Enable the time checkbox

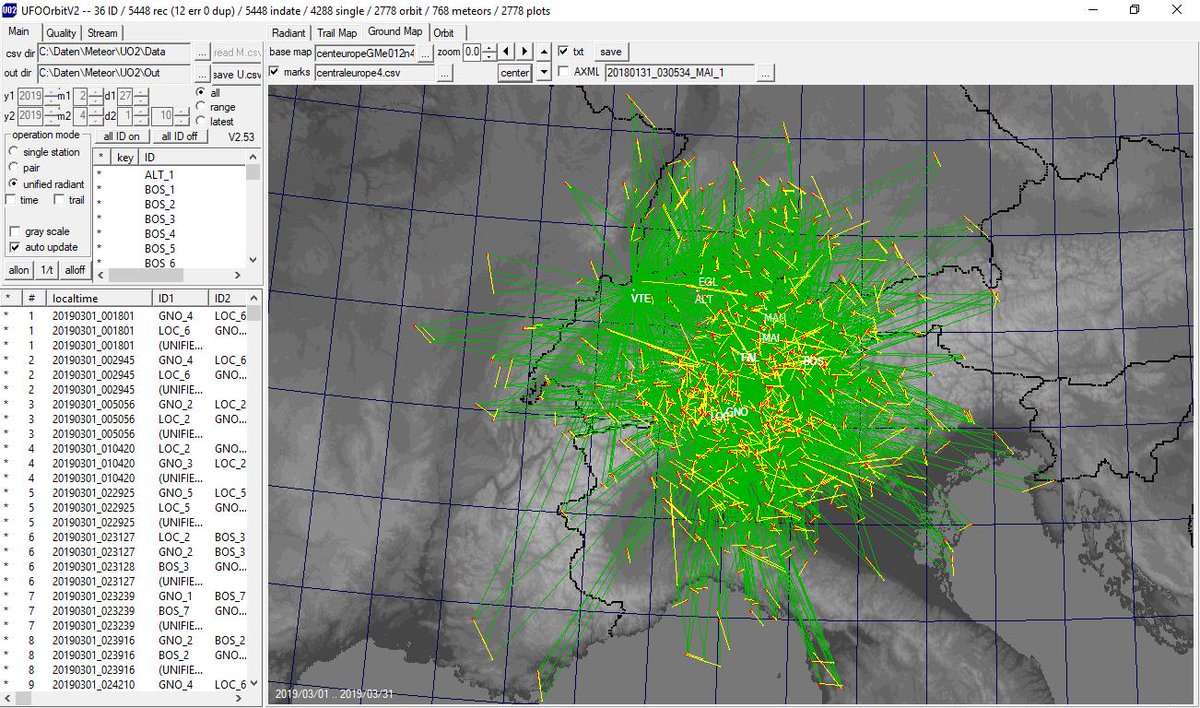11,200
